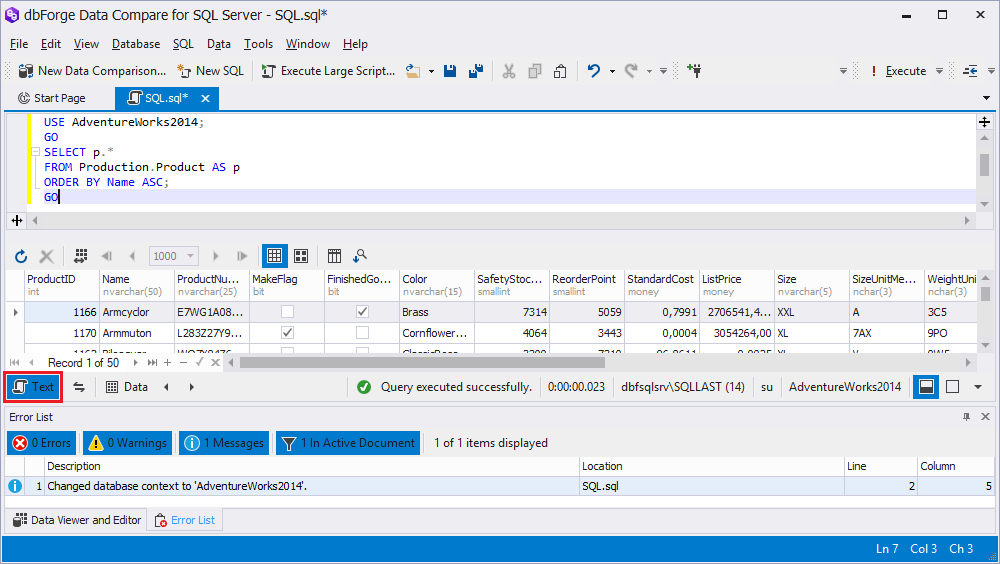Open the Redo history dropdown

click(x=649, y=71)
